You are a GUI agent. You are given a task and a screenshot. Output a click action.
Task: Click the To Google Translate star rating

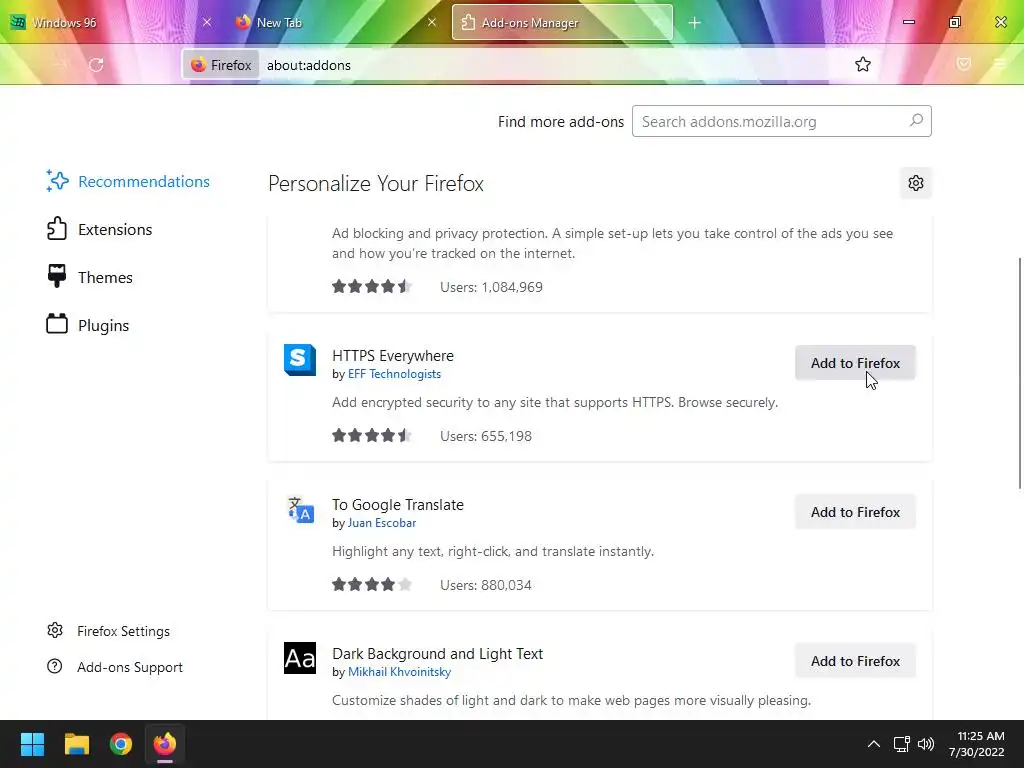372,584
